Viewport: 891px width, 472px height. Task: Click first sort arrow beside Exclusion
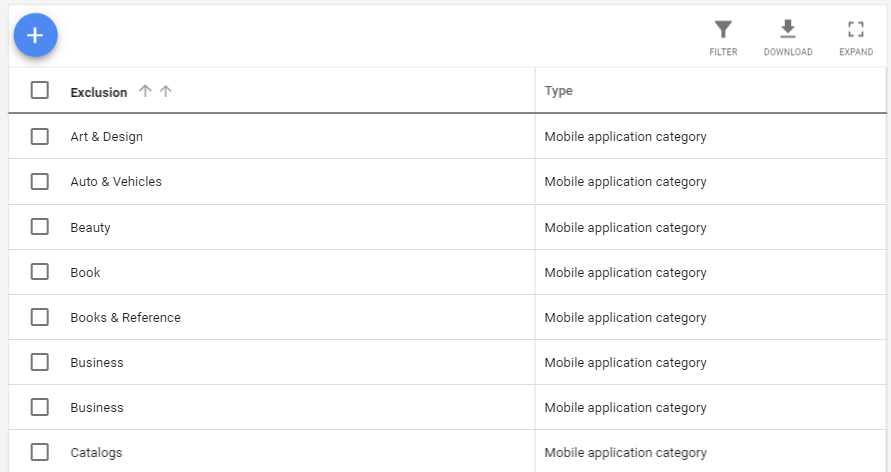[145, 91]
